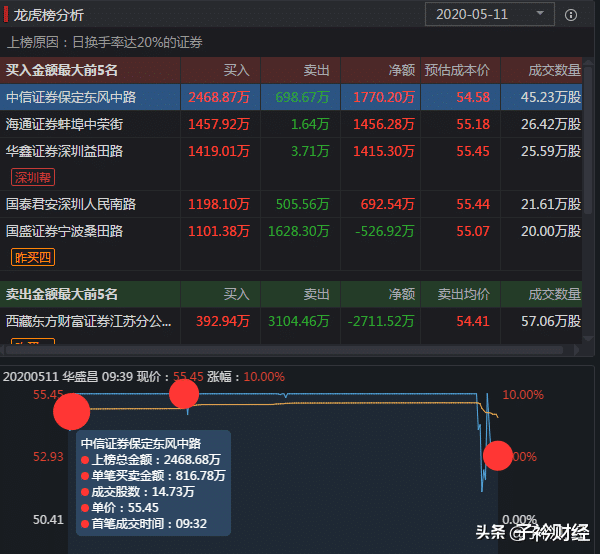Image resolution: width=600 pixels, height=554 pixels.
Task: Click the vertical scrollbar of the table
Action: pos(589,140)
